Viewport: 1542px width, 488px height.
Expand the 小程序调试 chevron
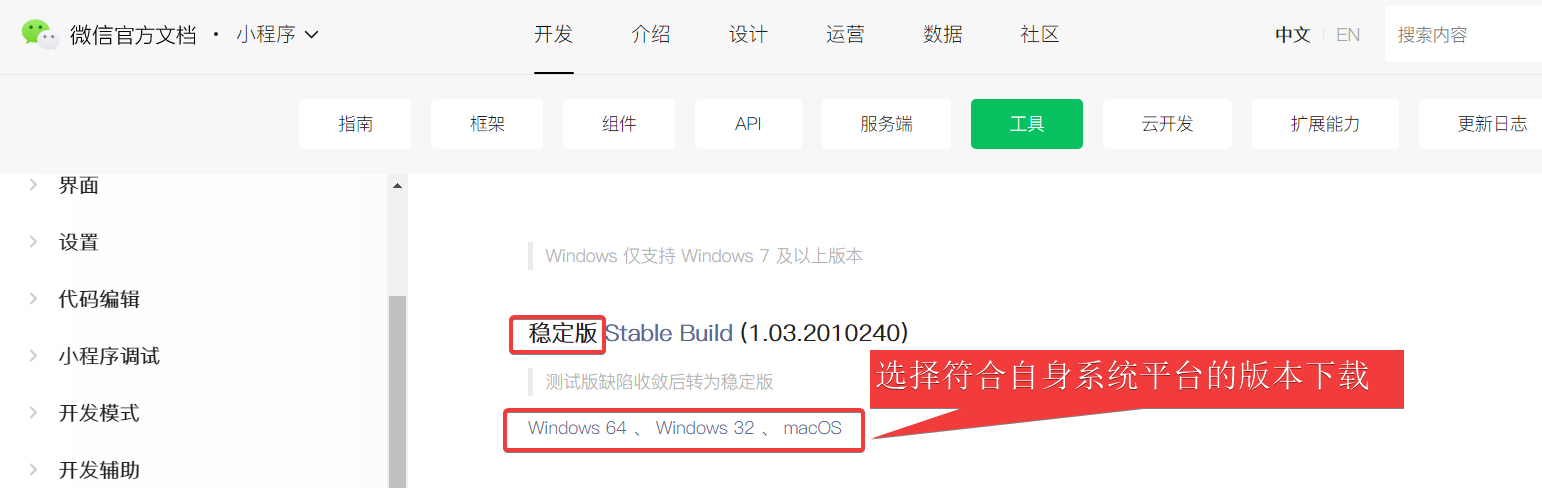pyautogui.click(x=33, y=356)
